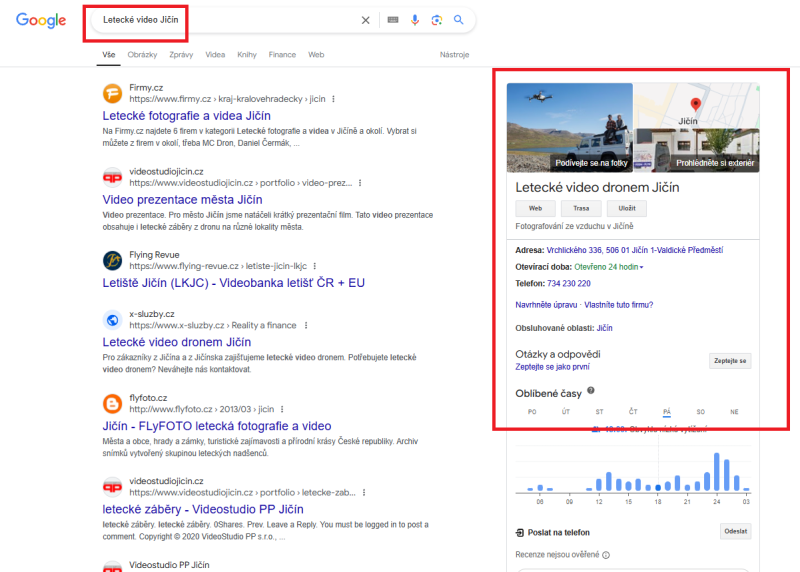Switch to the Finance tab

pos(282,55)
